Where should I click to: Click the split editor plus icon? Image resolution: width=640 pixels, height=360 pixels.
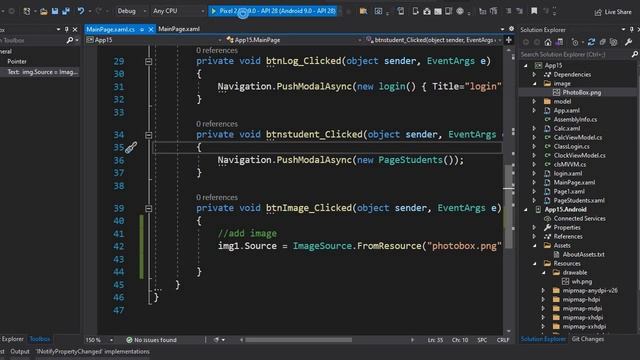(x=509, y=40)
